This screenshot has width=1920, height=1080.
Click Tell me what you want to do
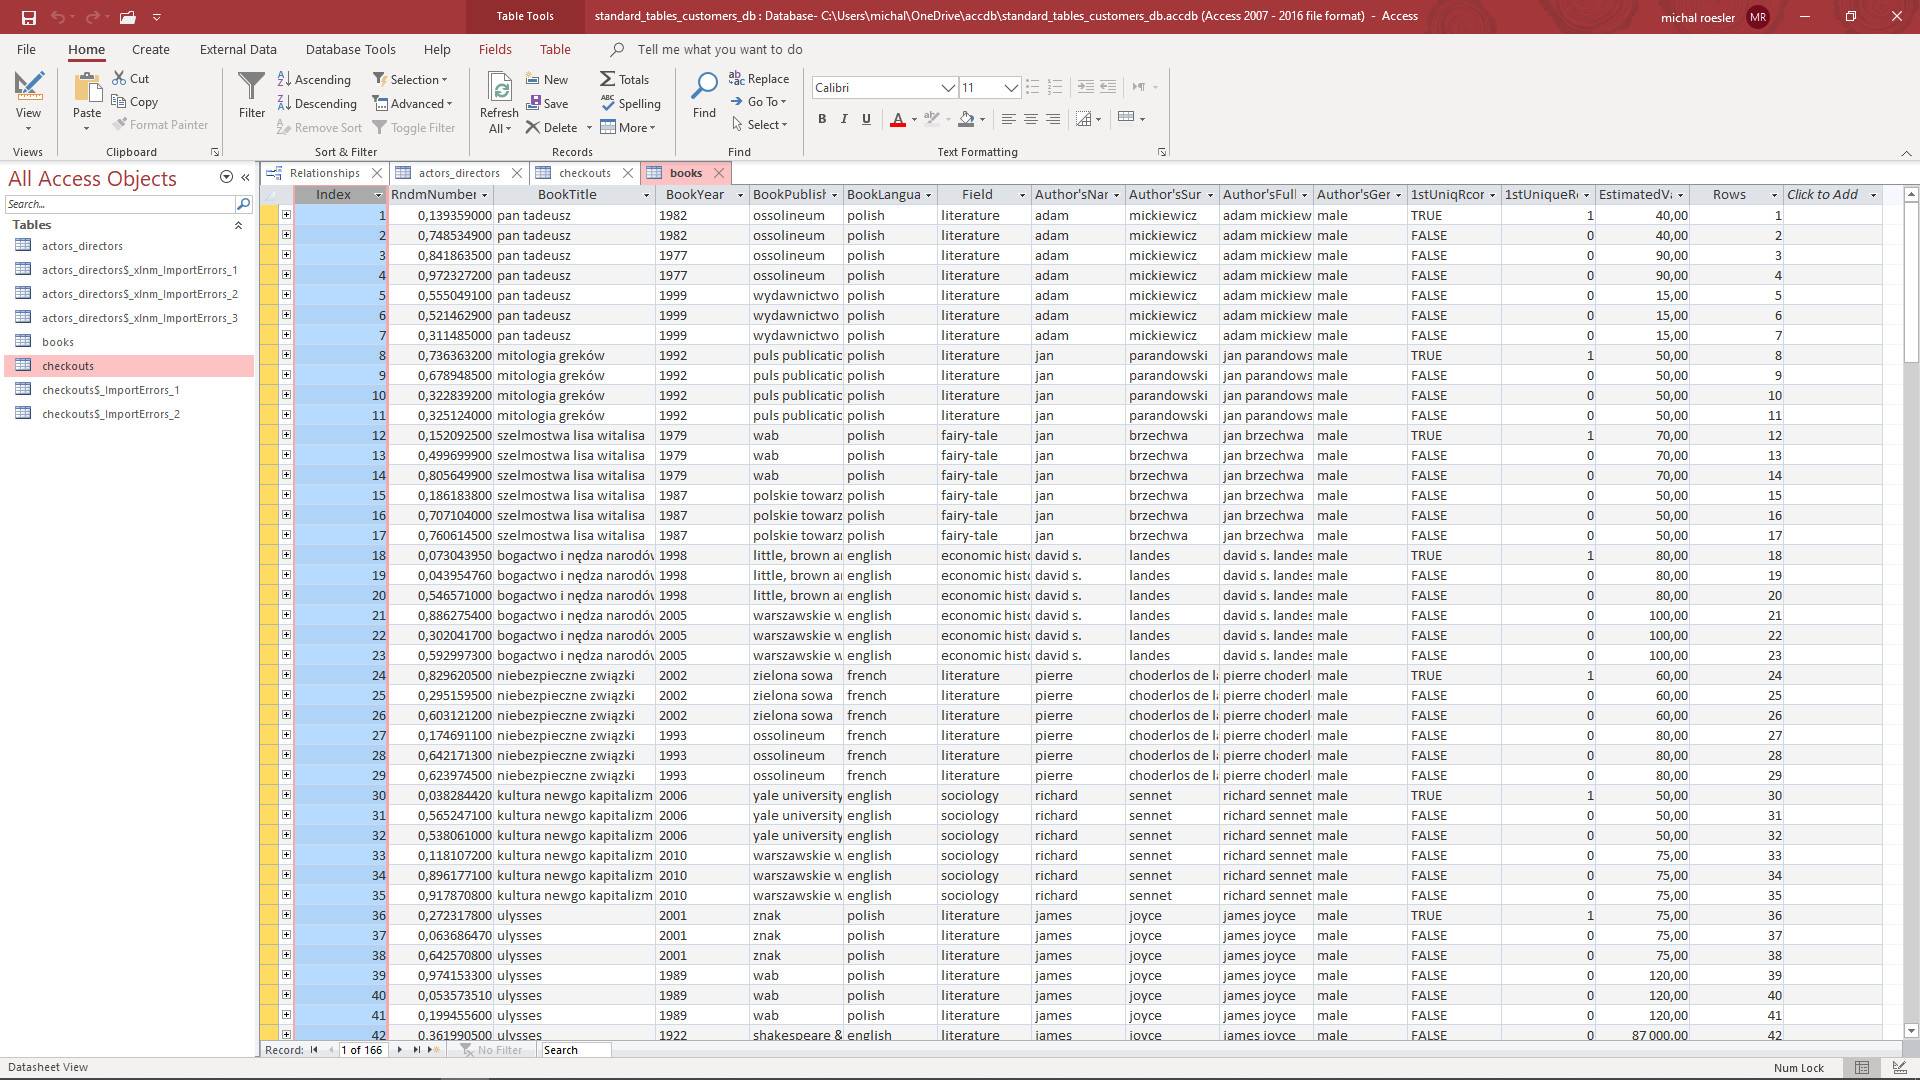720,49
